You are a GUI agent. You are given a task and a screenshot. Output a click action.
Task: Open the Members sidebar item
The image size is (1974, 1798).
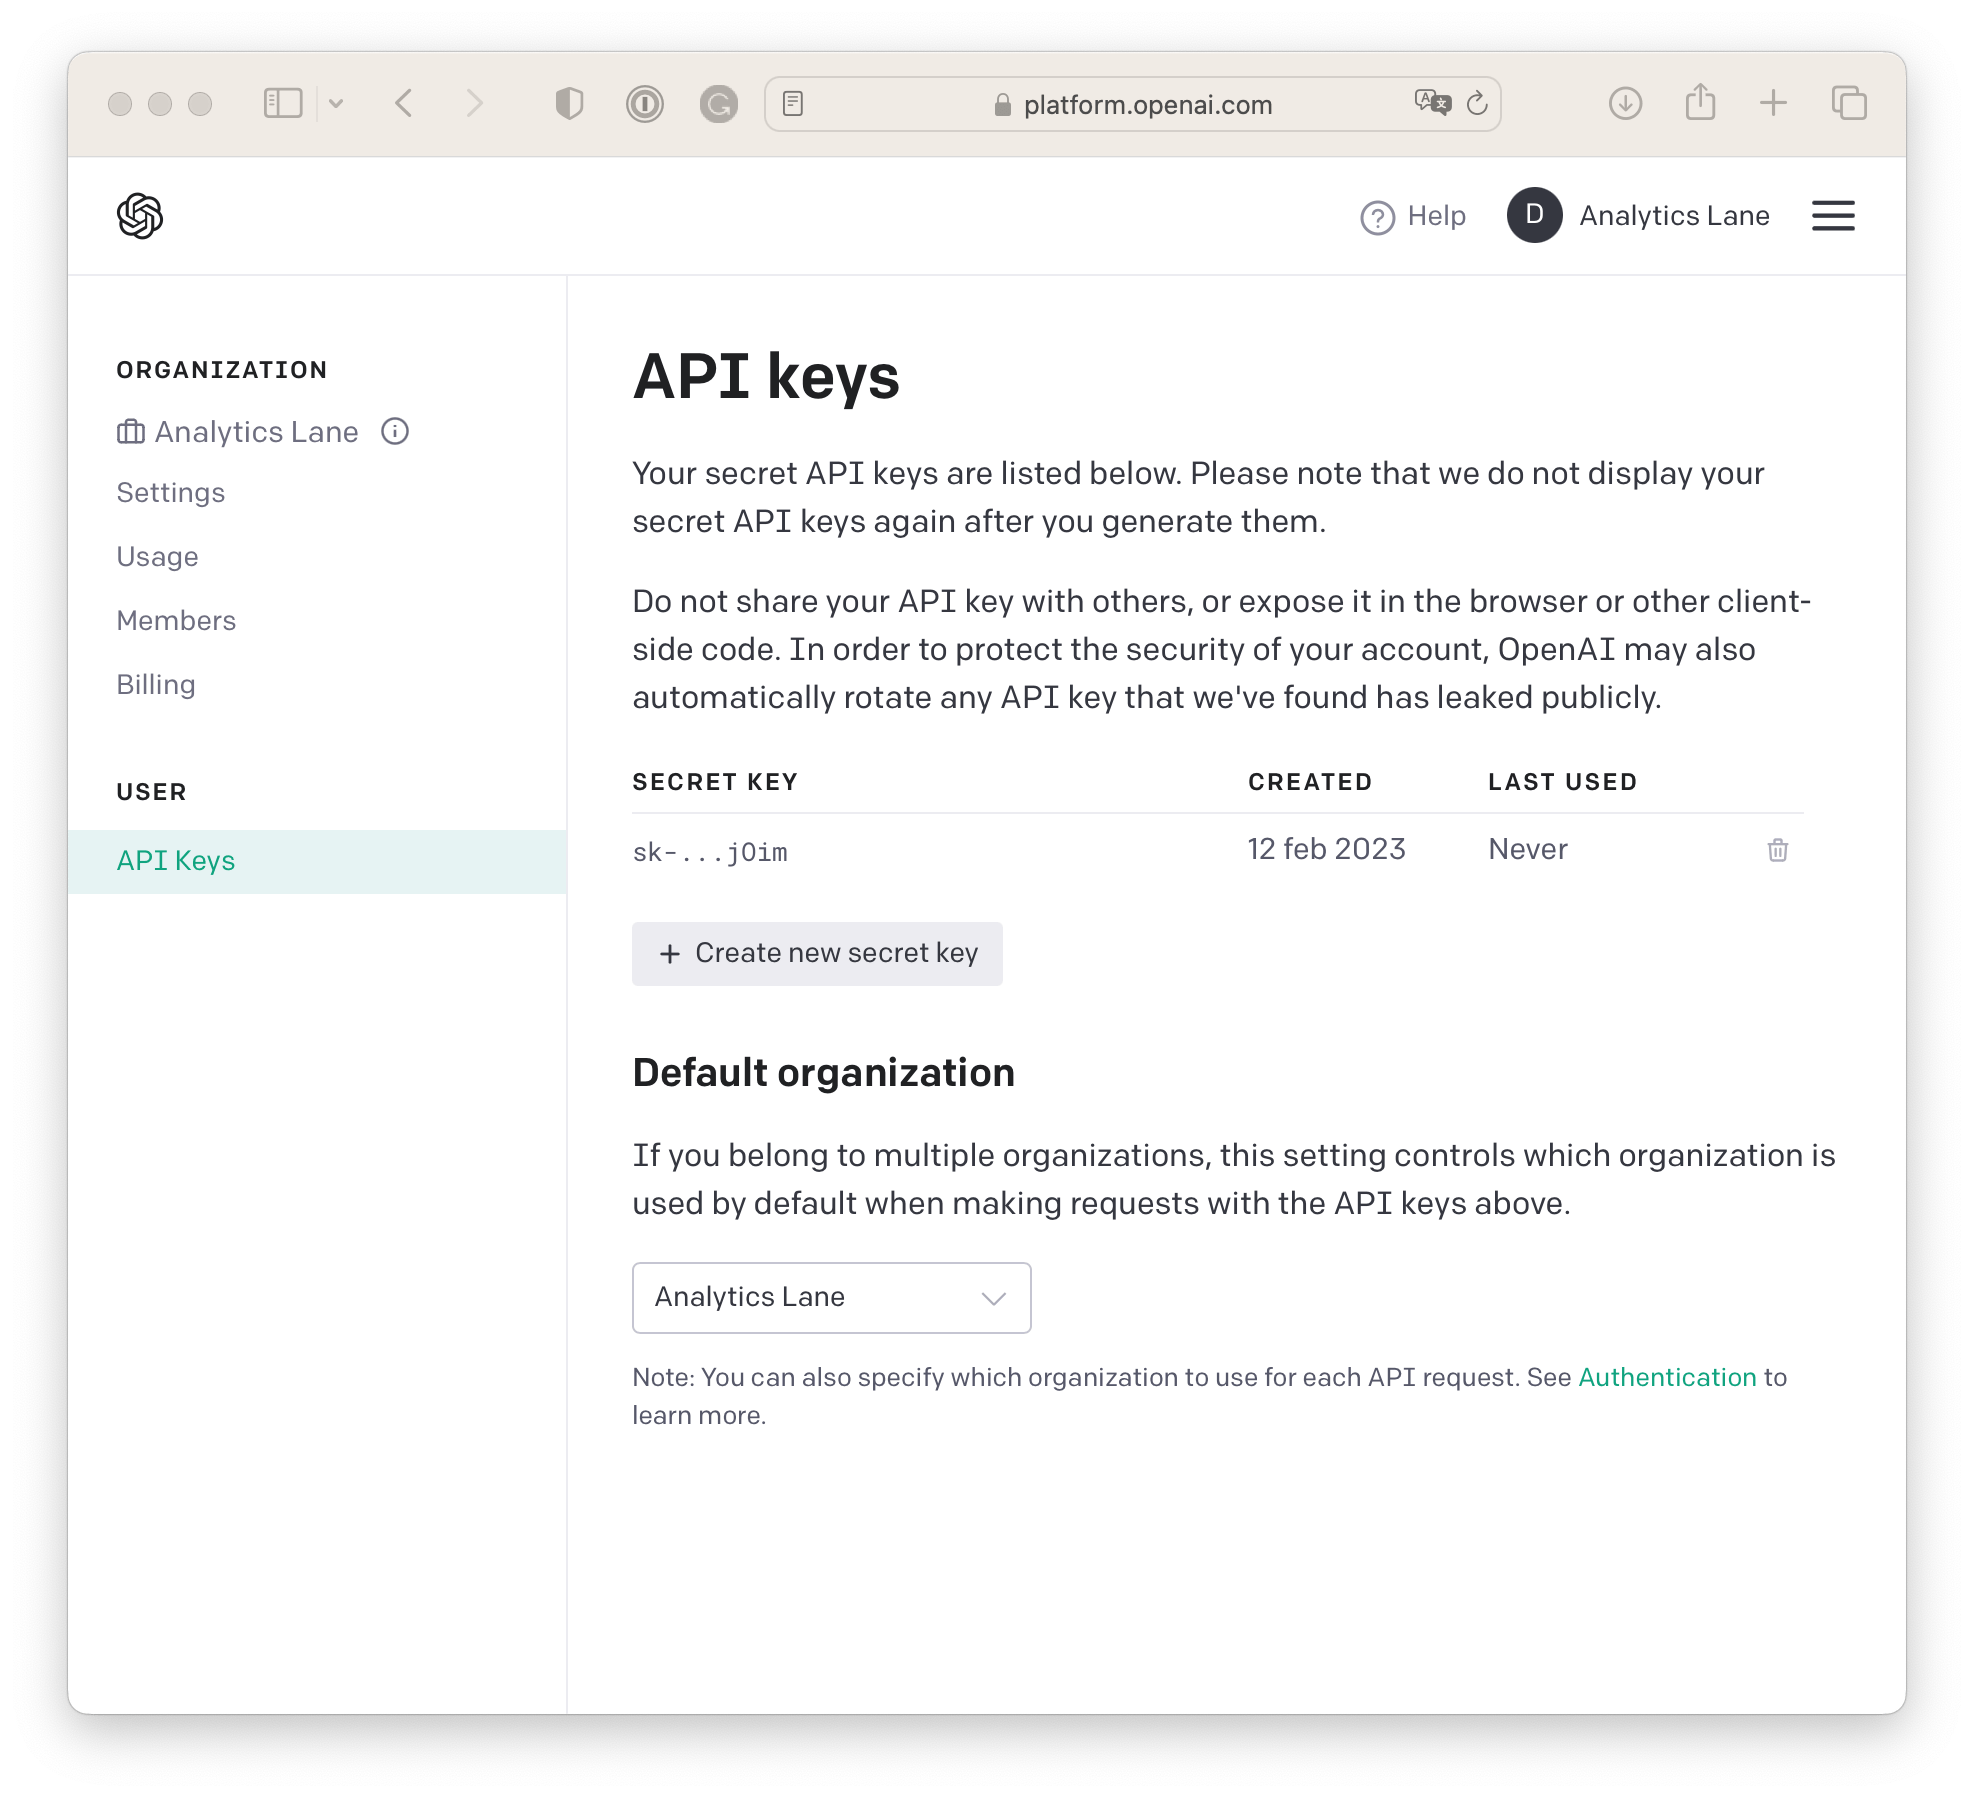[177, 621]
